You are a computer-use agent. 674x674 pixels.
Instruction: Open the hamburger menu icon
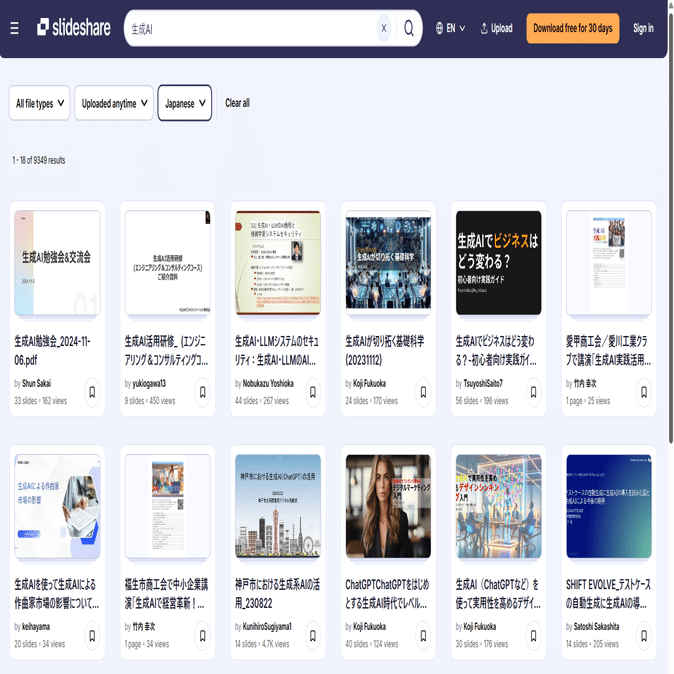click(14, 28)
